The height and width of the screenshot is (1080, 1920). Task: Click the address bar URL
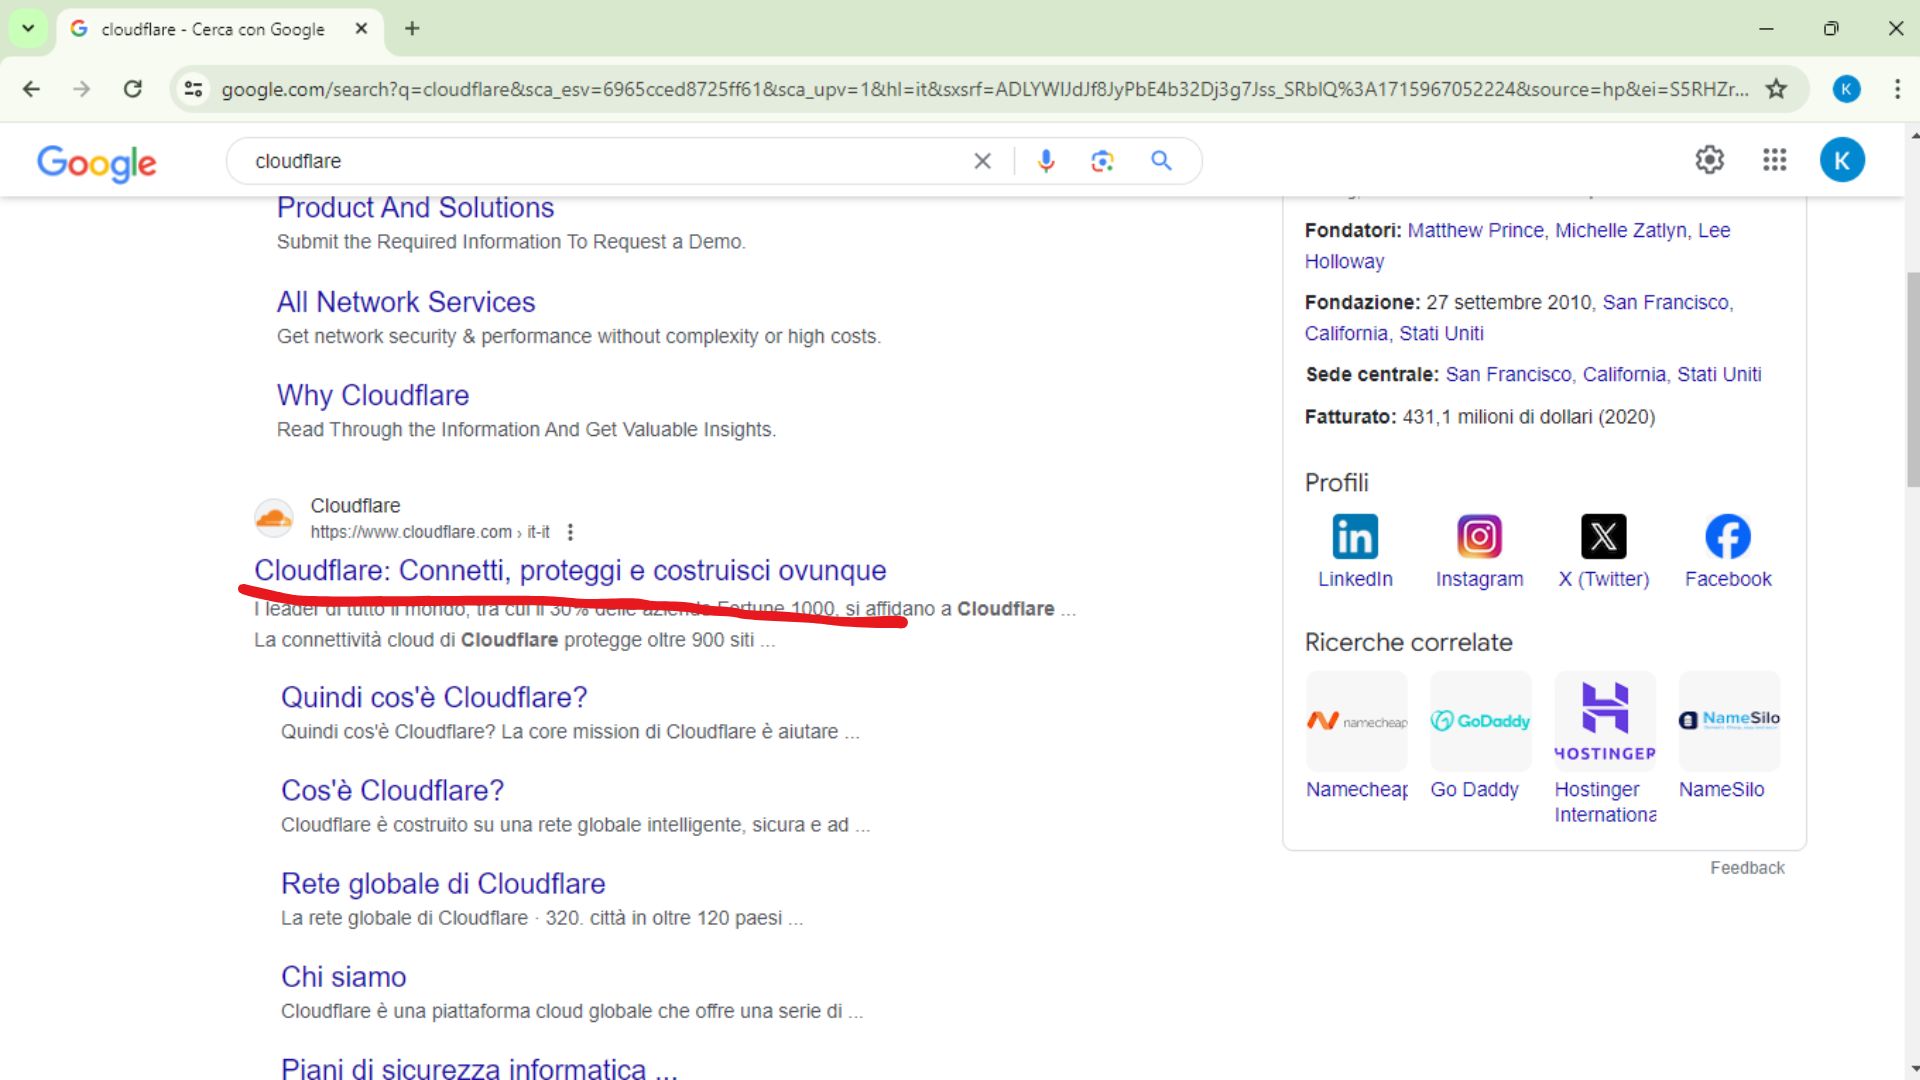click(x=985, y=89)
